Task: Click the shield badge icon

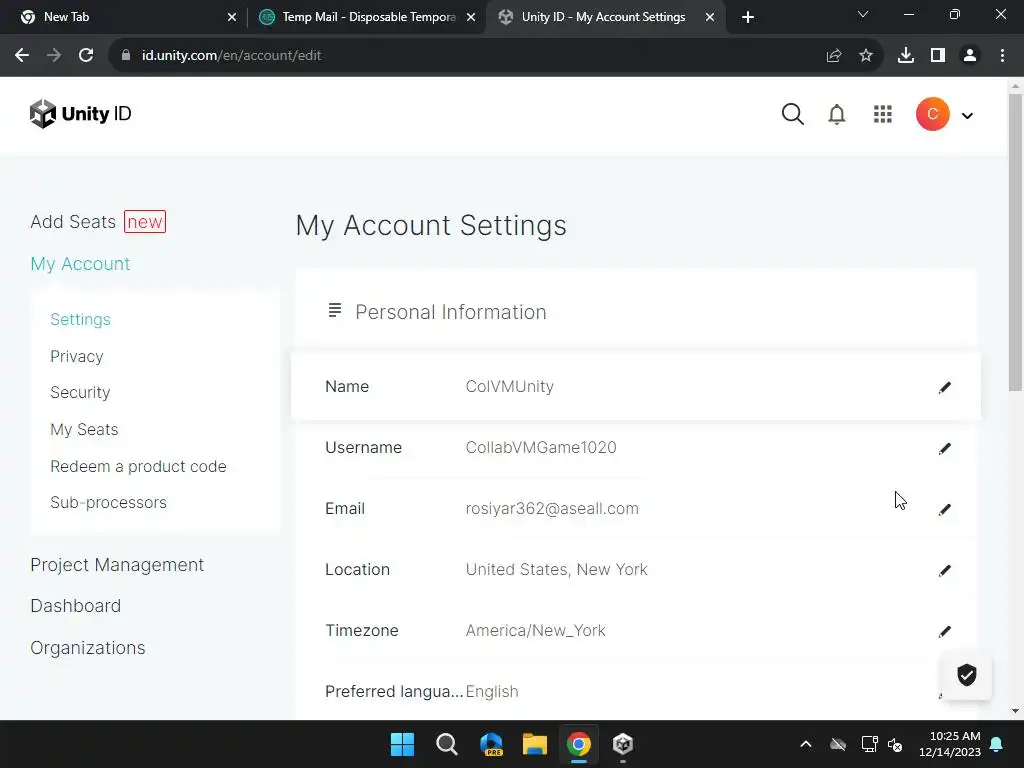Action: [x=967, y=675]
